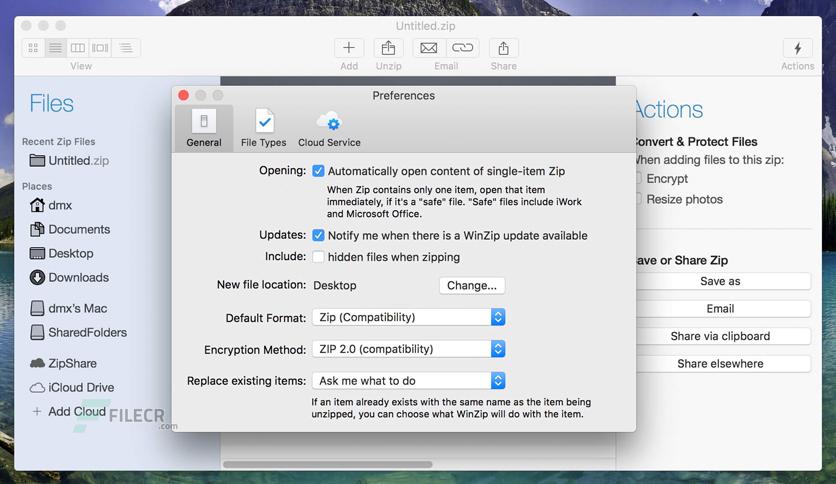Click the link chain toolbar icon
Viewport: 836px width, 484px height.
pyautogui.click(x=462, y=48)
